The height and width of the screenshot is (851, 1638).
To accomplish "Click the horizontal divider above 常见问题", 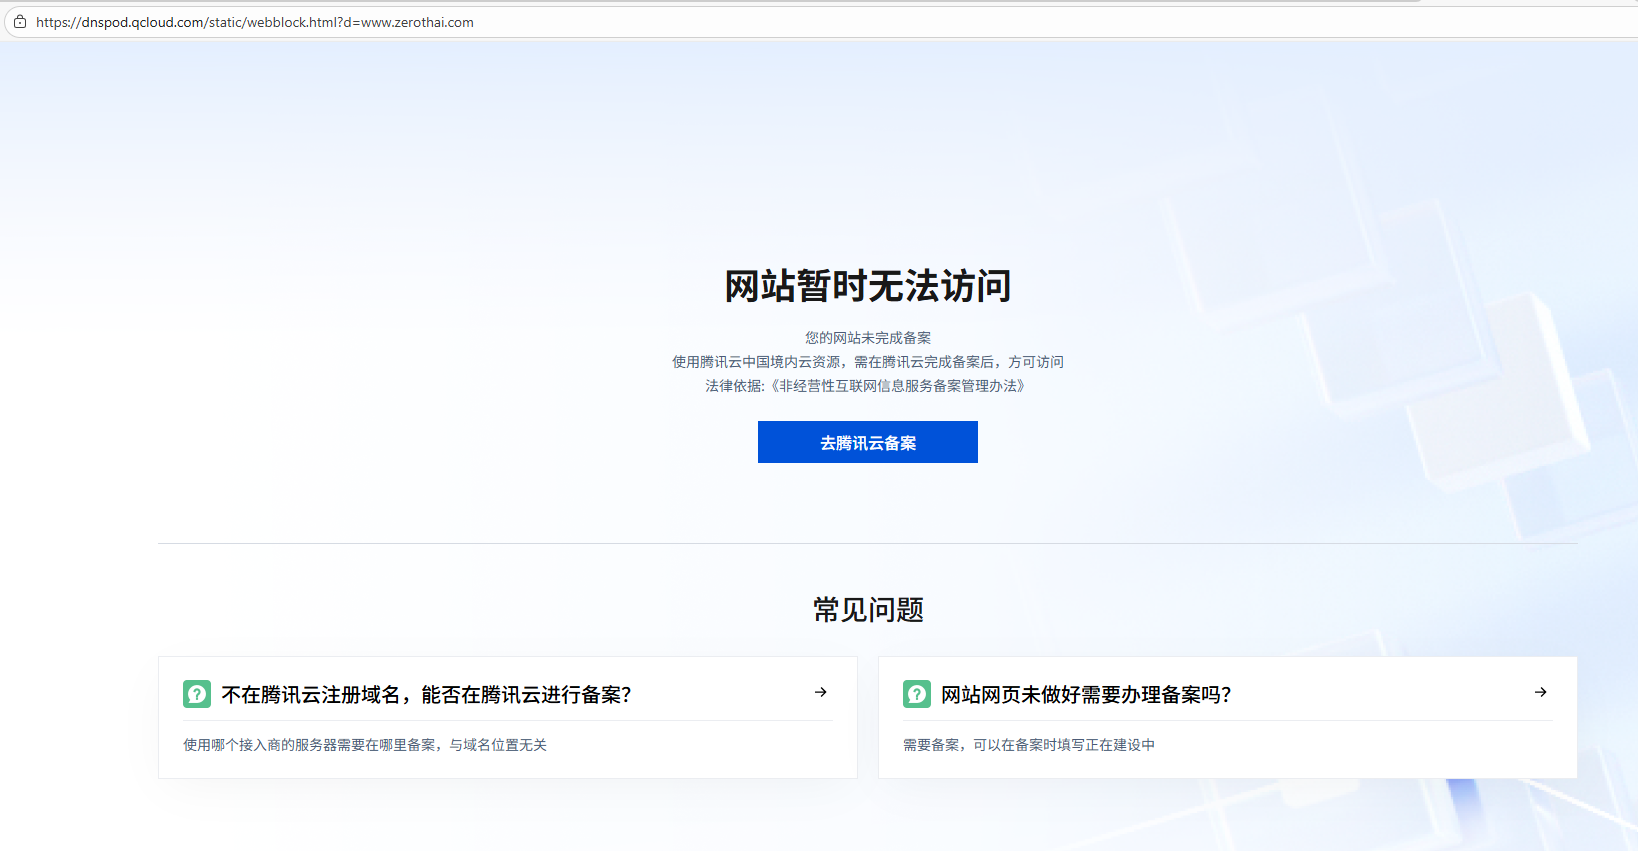I will [867, 543].
